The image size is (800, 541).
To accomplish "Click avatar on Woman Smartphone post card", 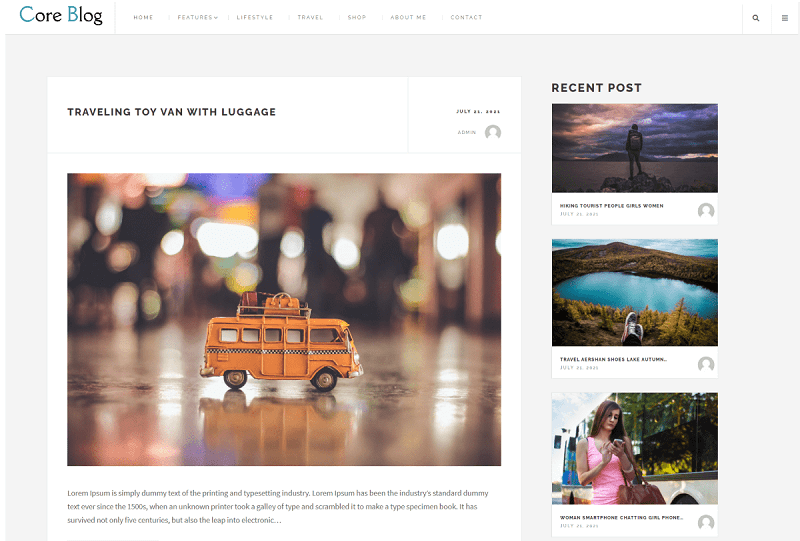I will point(706,522).
